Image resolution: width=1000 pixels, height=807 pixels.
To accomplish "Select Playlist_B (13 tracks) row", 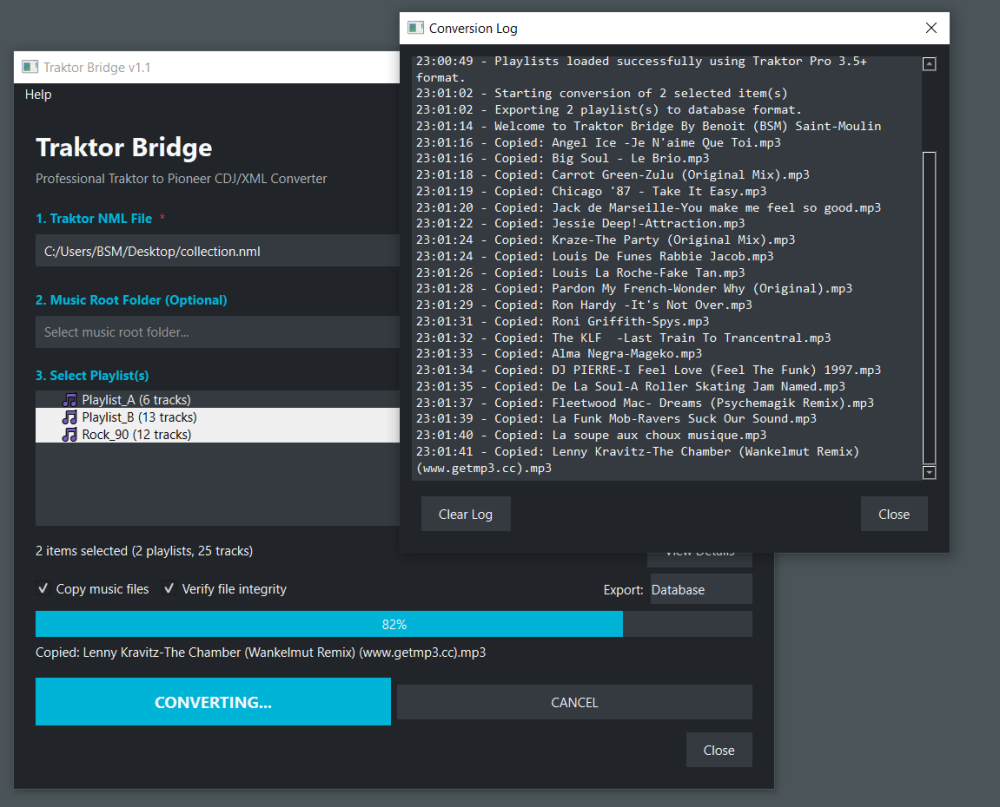I will click(217, 417).
